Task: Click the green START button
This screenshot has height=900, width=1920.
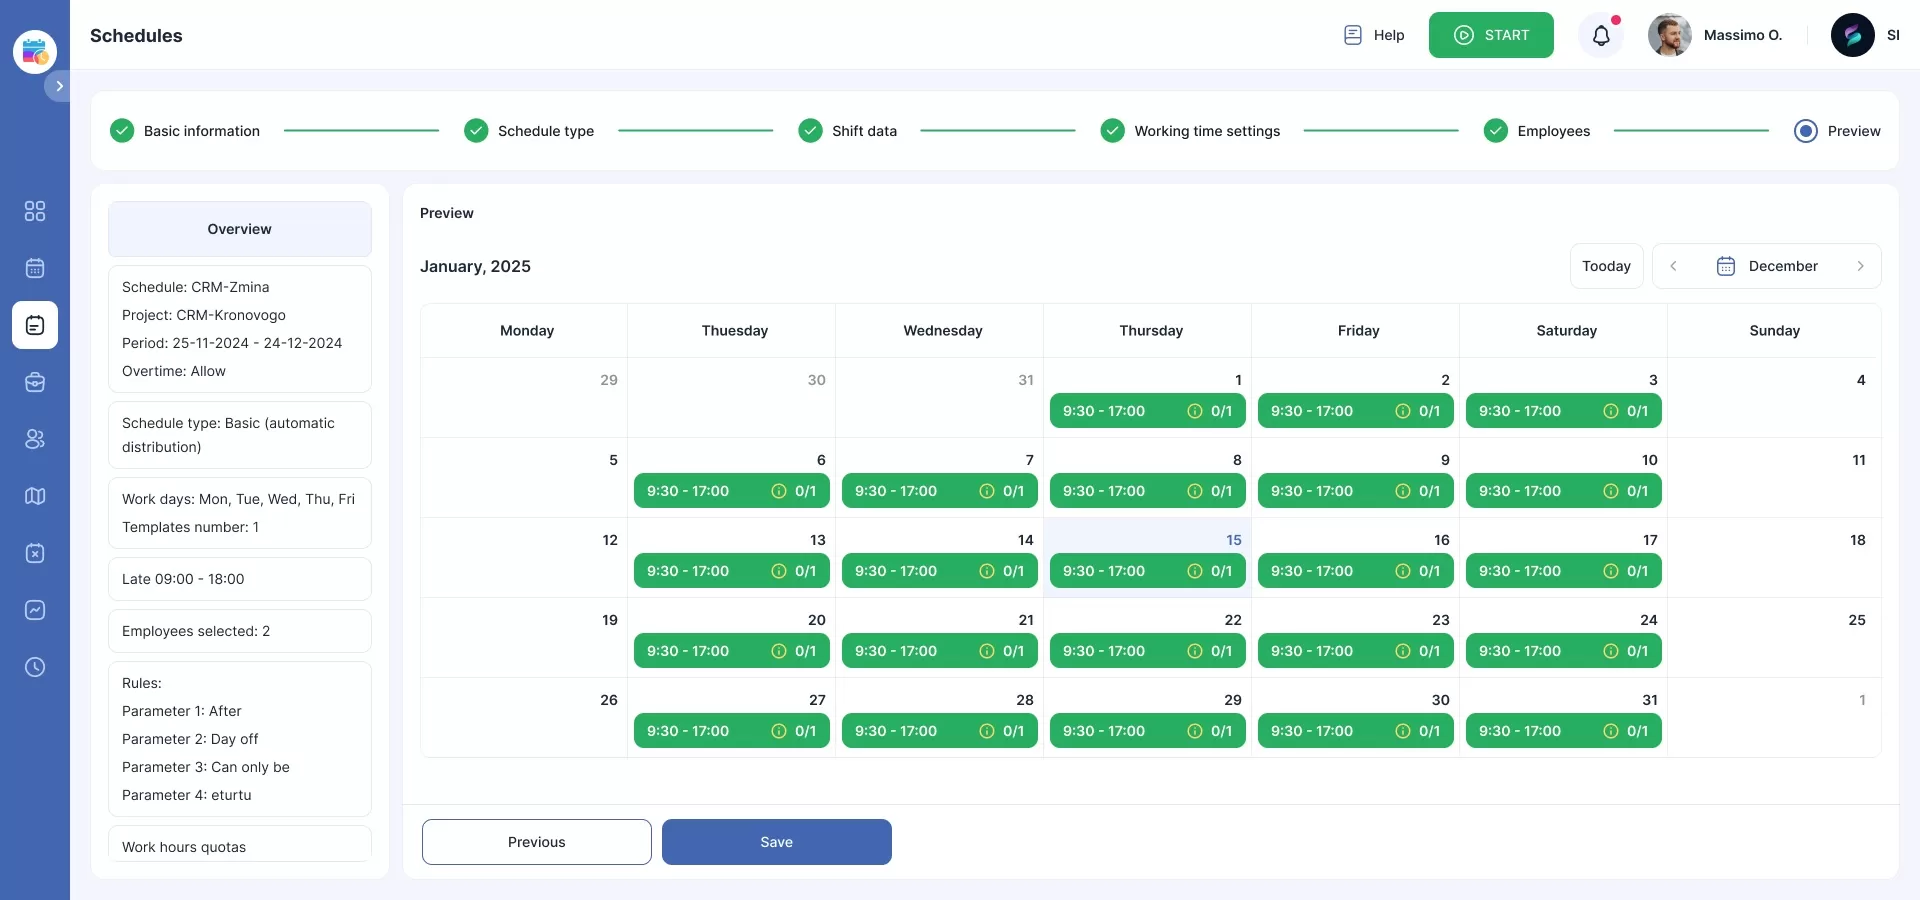Action: pyautogui.click(x=1491, y=35)
